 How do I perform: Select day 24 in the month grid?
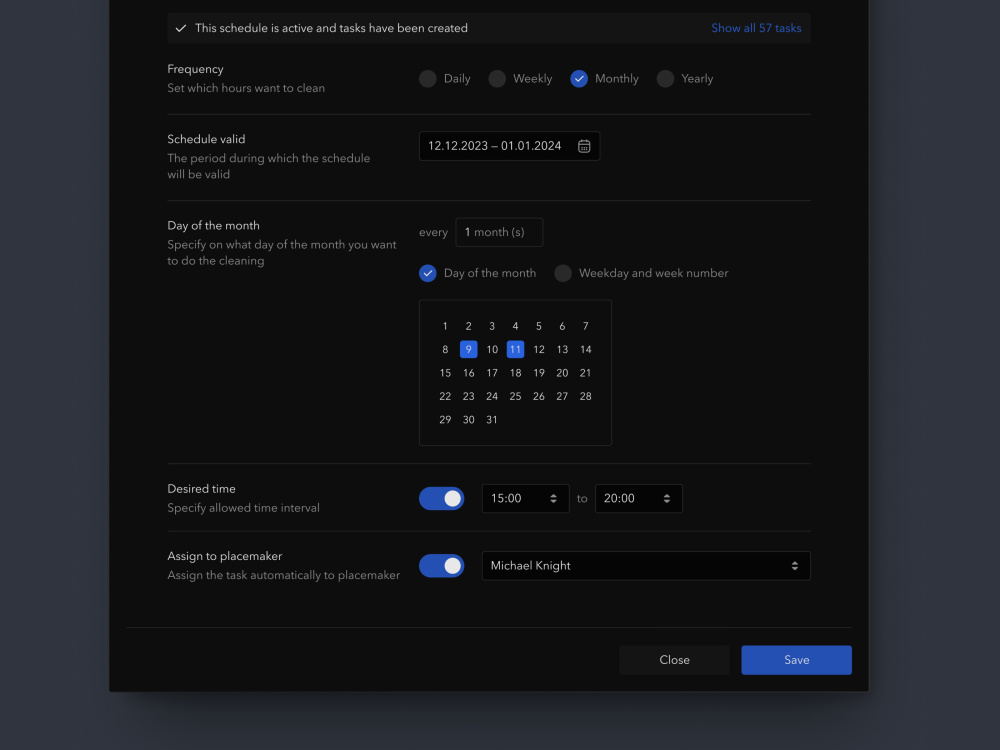click(492, 396)
